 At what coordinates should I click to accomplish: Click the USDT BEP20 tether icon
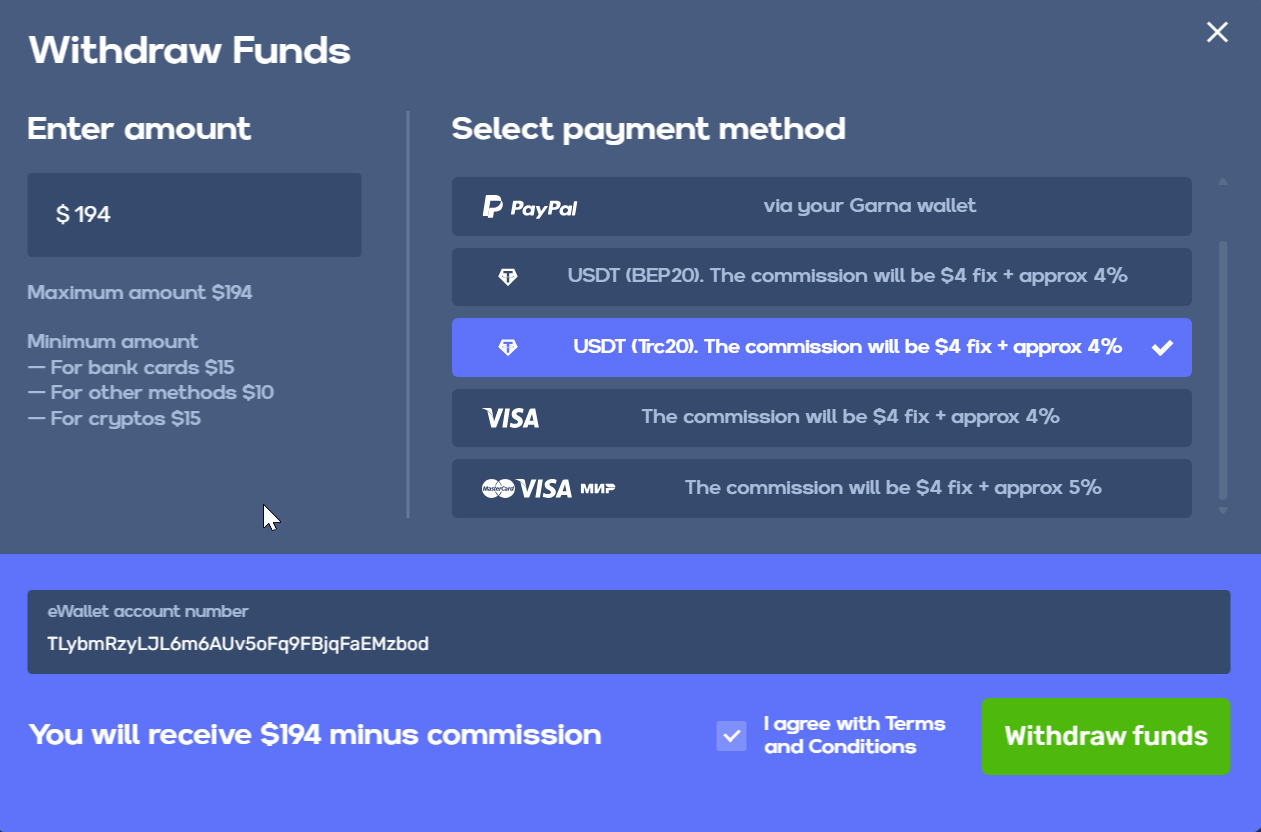[508, 277]
